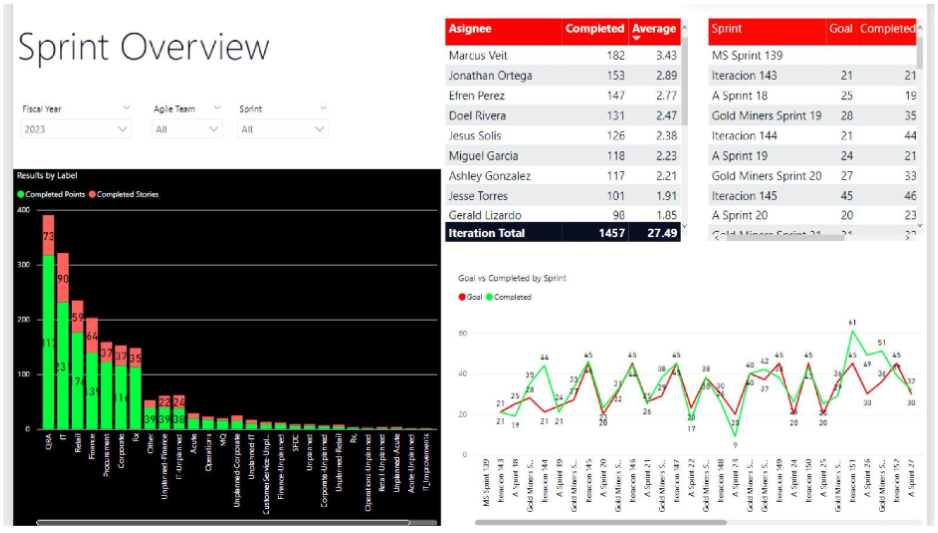938x533 pixels.
Task: Click the Results by Label chart title
Action: [x=47, y=175]
